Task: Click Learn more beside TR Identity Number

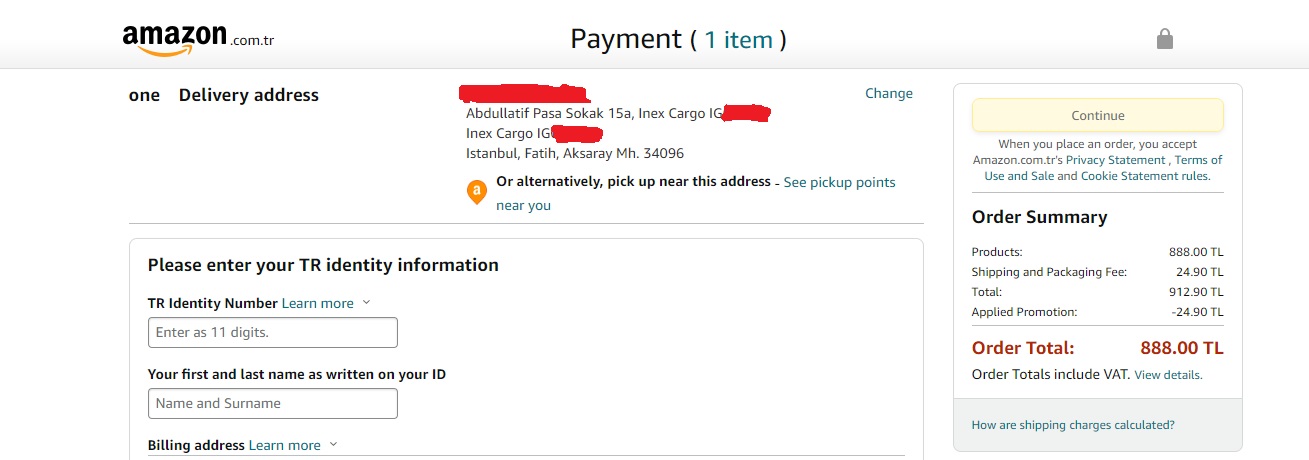Action: click(317, 303)
